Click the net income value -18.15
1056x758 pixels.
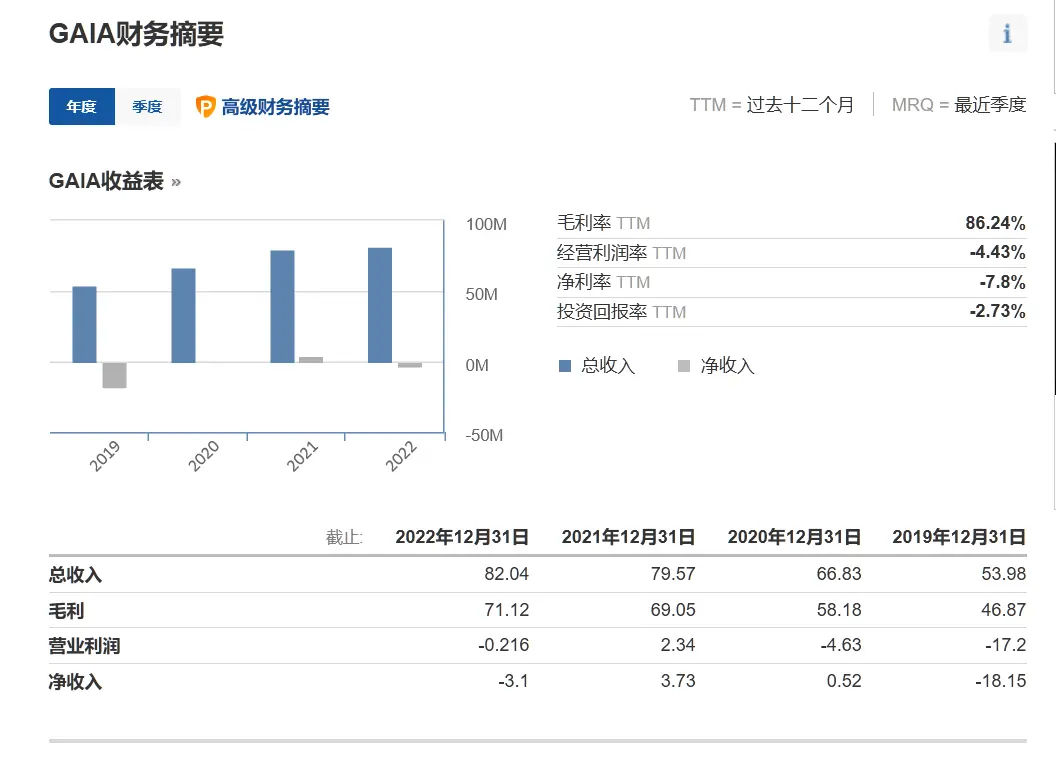pyautogui.click(x=1001, y=681)
